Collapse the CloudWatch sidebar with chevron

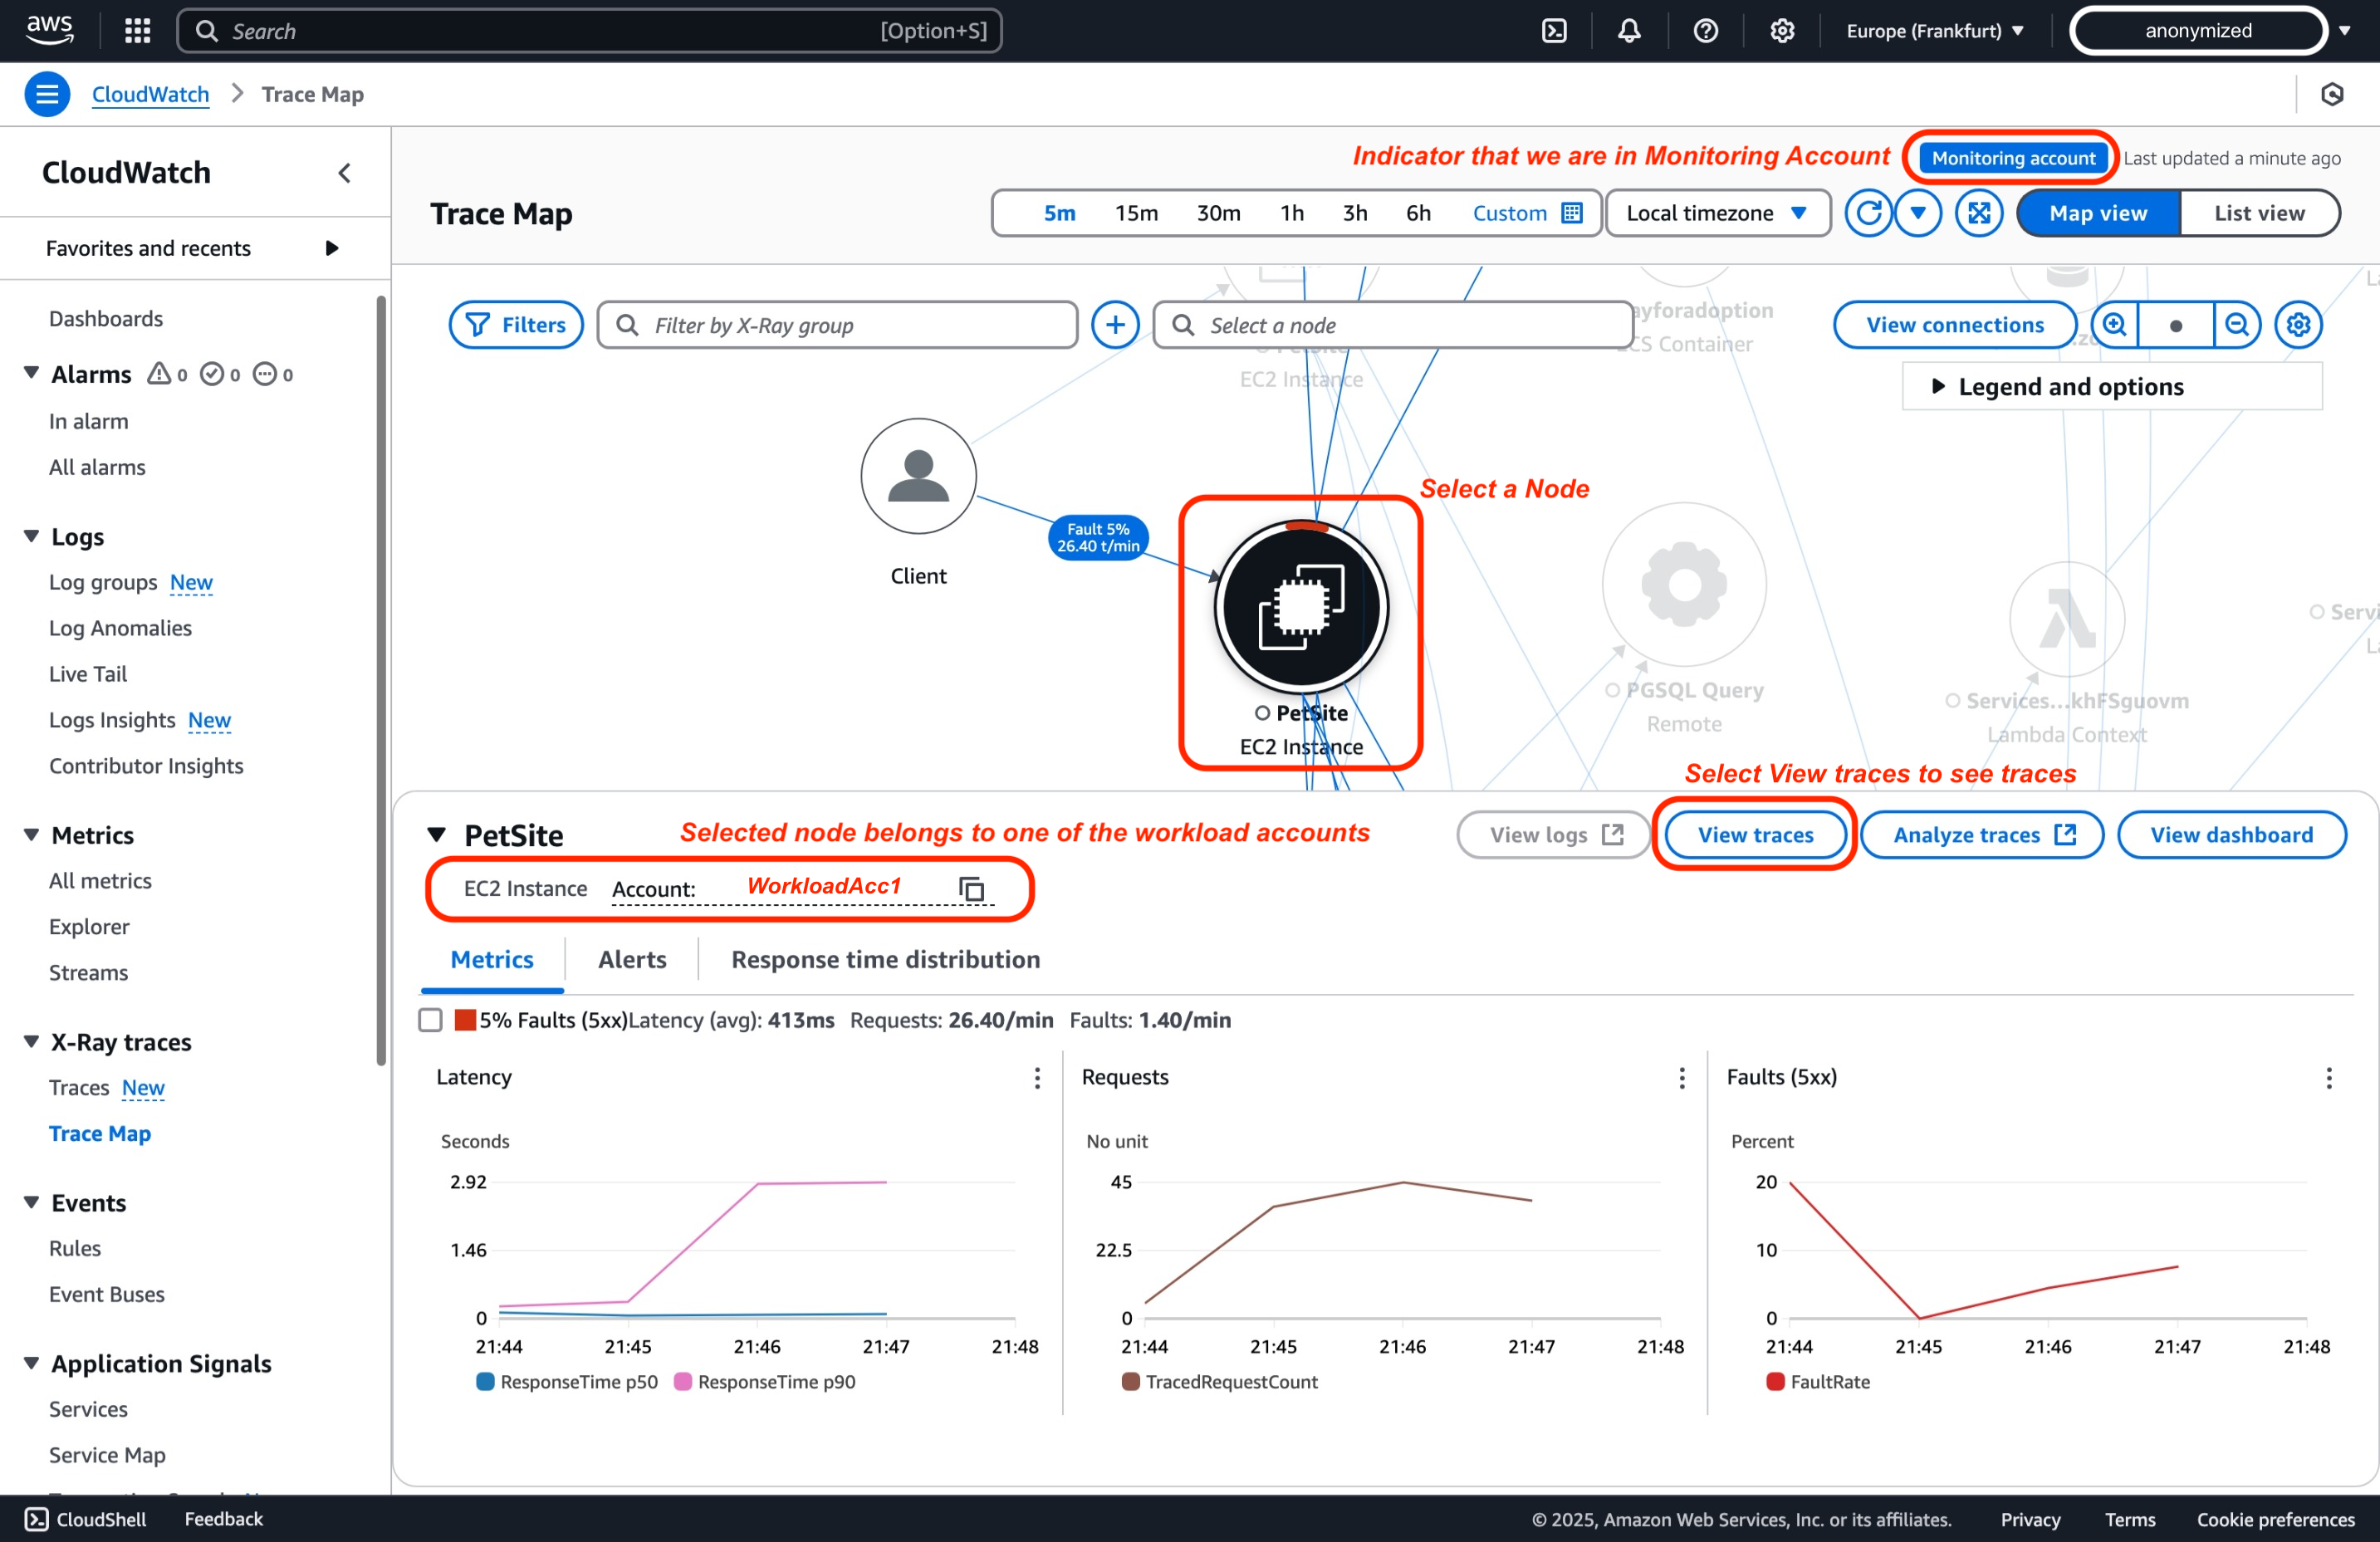click(x=344, y=173)
